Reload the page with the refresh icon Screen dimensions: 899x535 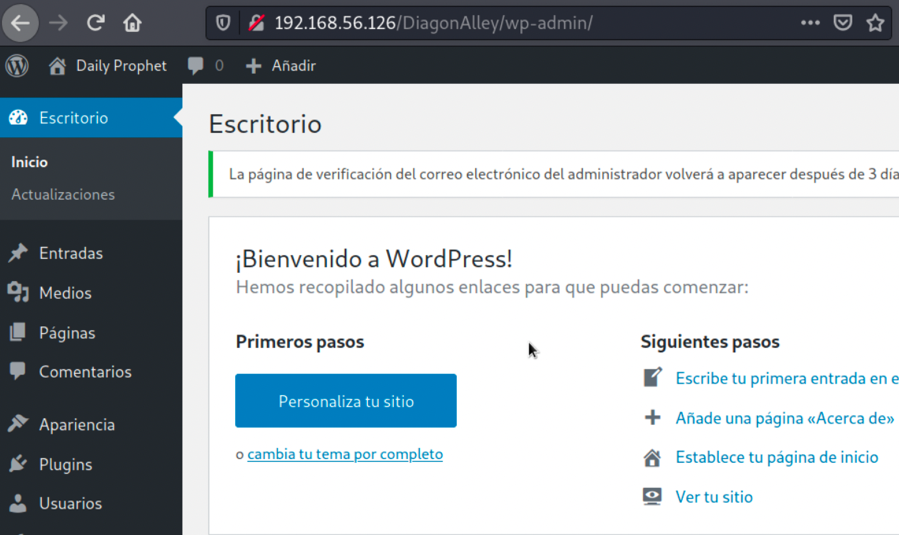click(95, 23)
